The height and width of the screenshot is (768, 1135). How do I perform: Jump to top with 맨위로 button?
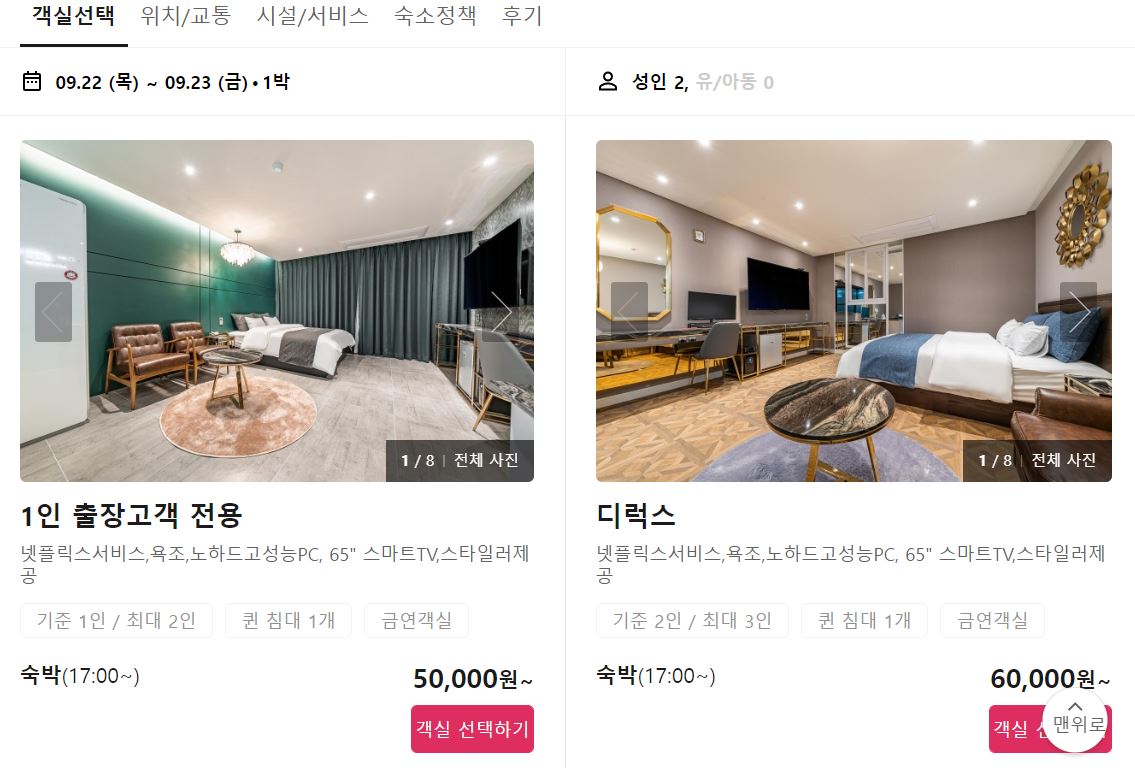[1077, 720]
